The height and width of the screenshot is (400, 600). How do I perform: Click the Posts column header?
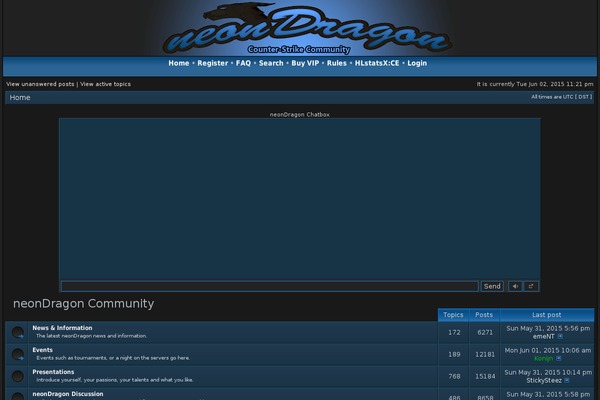pos(484,315)
